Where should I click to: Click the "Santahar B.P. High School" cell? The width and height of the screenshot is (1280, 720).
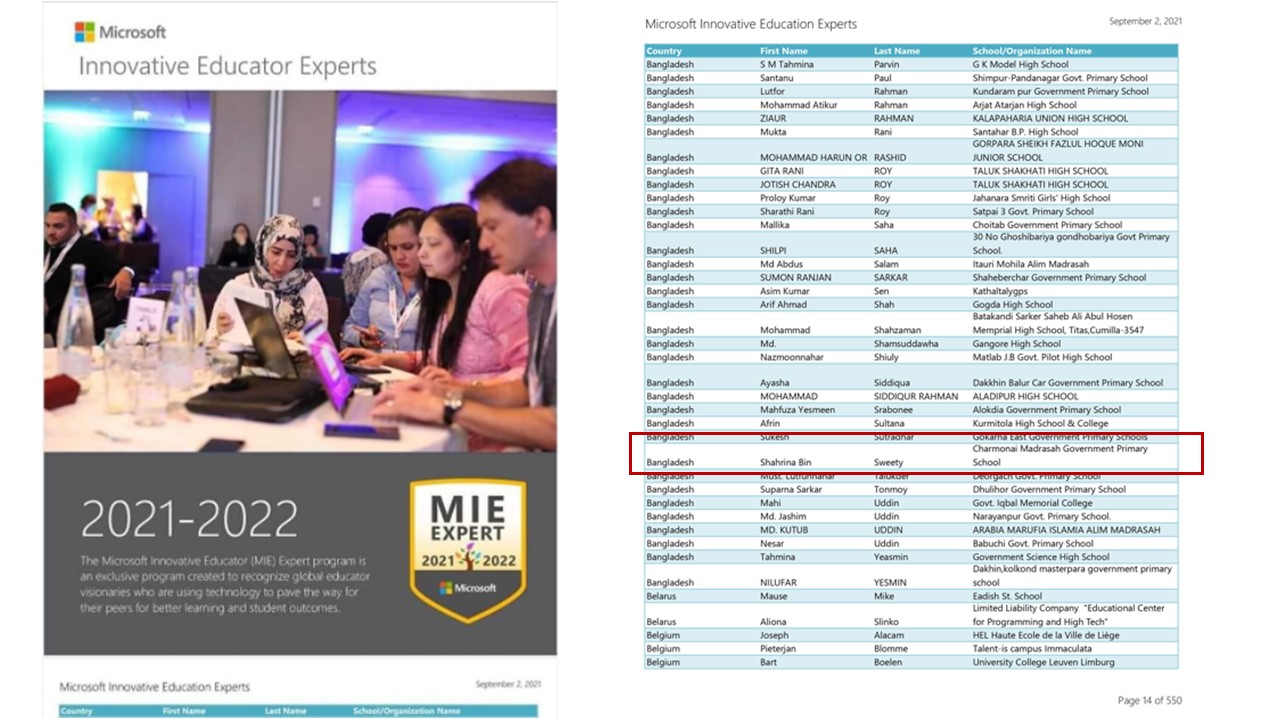1026,132
